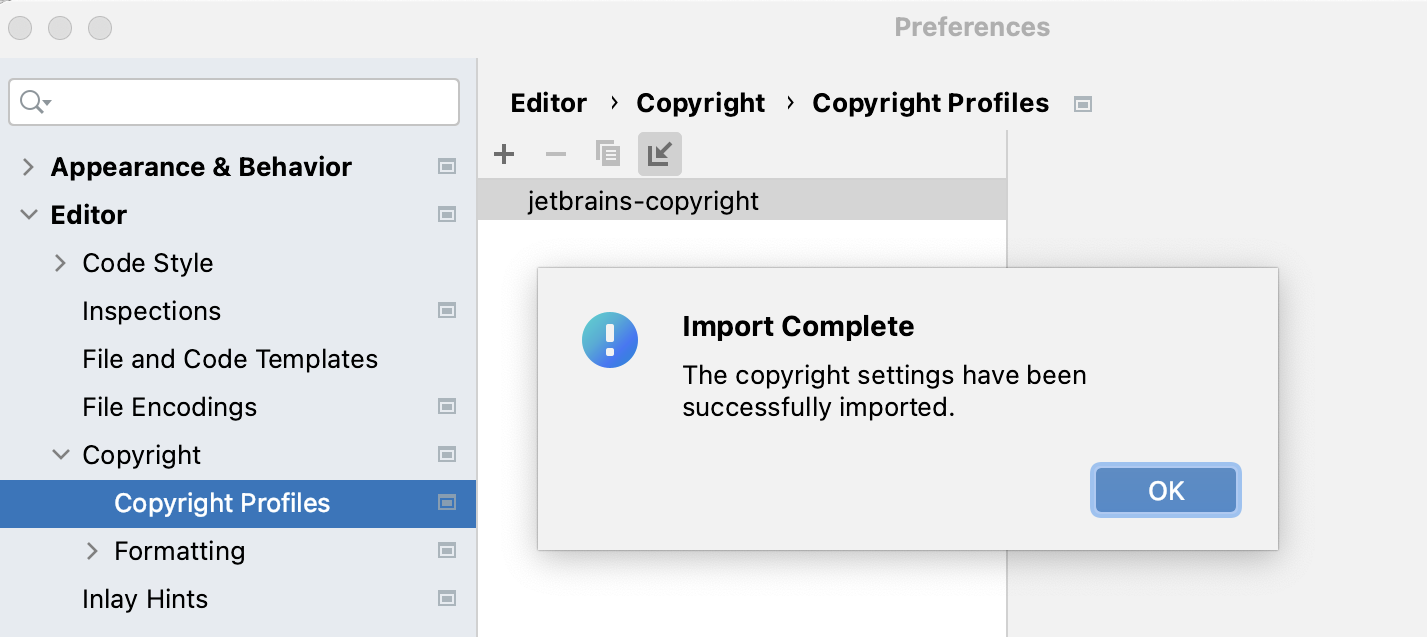The height and width of the screenshot is (637, 1427).
Task: Click project icon next to Appearance & Behavior
Action: (447, 167)
